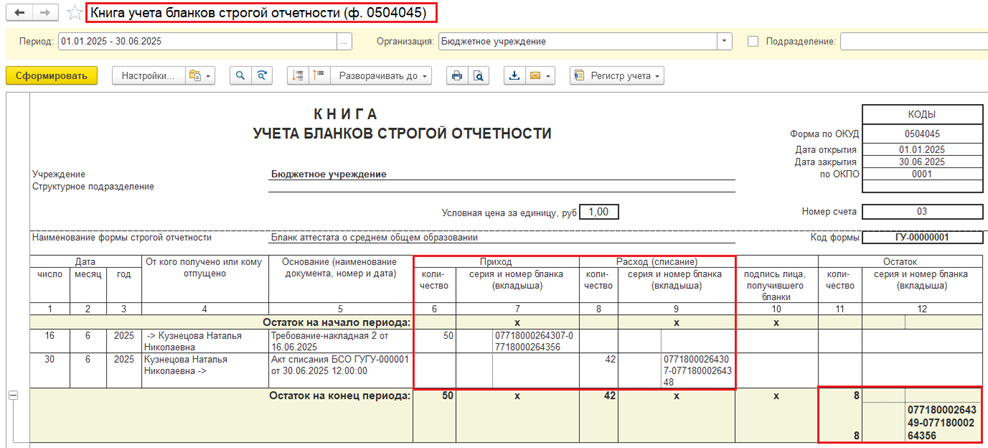Save report to file with download icon

coord(514,76)
